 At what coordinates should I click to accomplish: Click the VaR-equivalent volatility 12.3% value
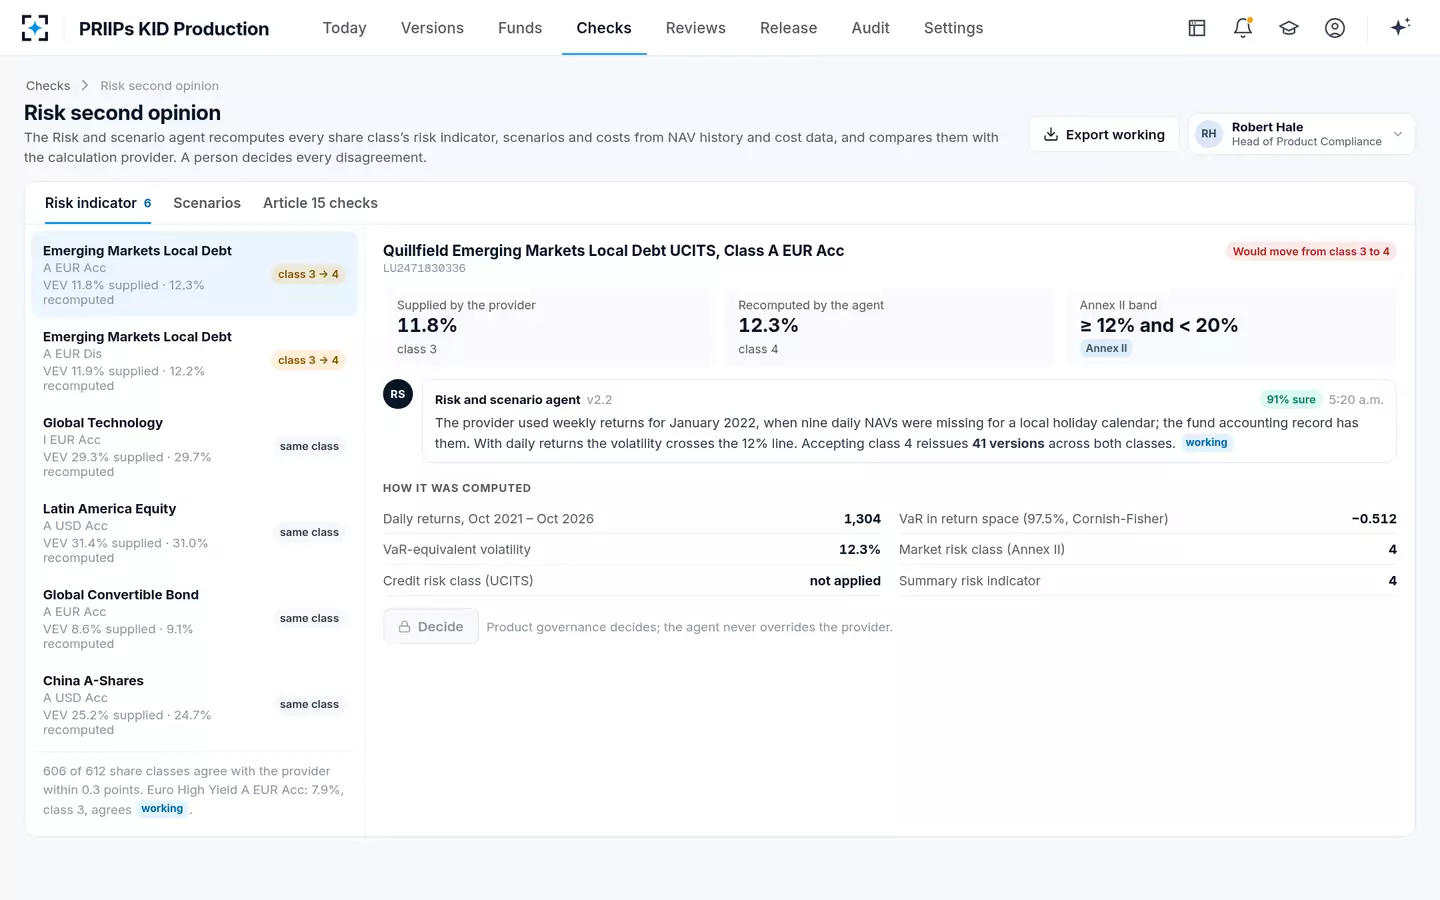(859, 550)
